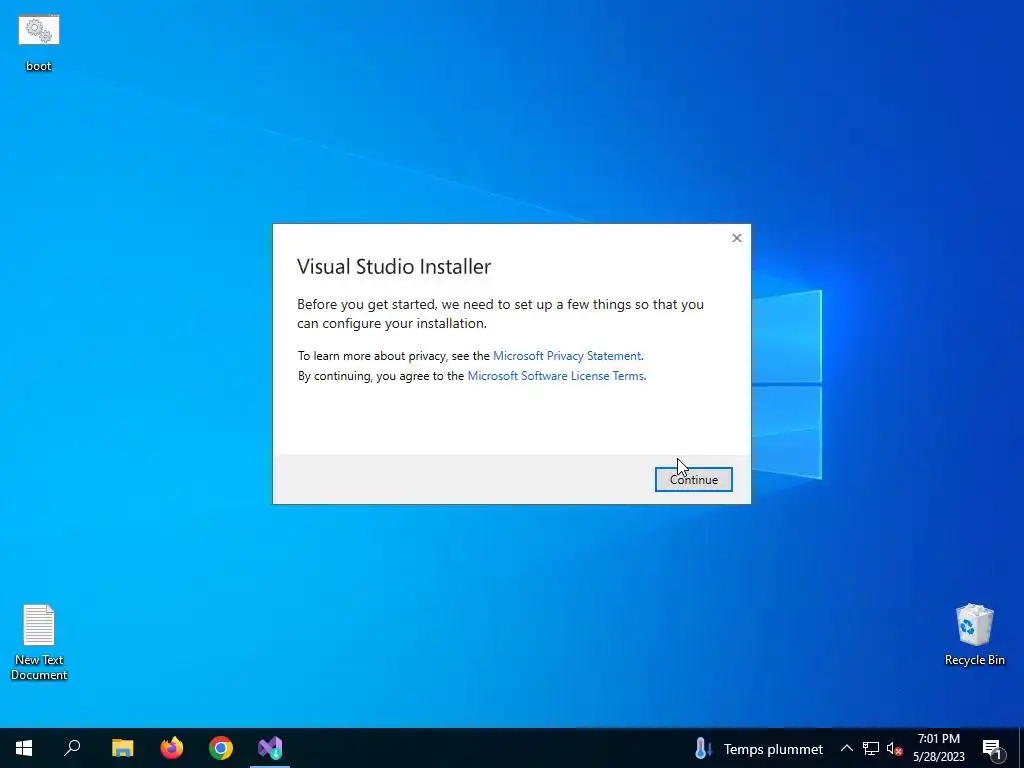Click Continue in Visual Studio Installer
Image resolution: width=1024 pixels, height=768 pixels.
pos(694,479)
